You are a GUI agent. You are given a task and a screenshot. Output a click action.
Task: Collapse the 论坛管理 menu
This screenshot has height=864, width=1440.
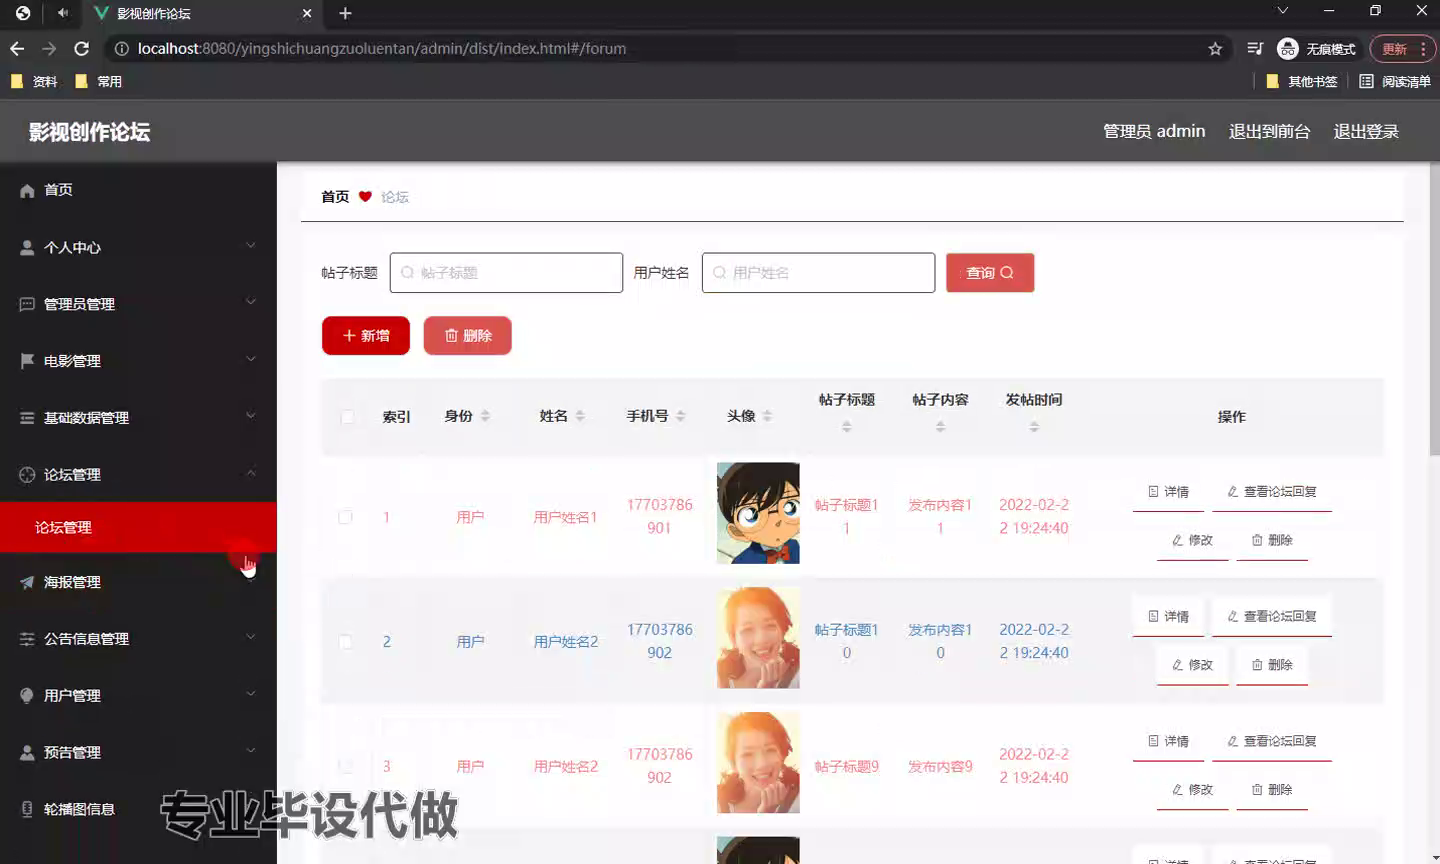coord(251,473)
